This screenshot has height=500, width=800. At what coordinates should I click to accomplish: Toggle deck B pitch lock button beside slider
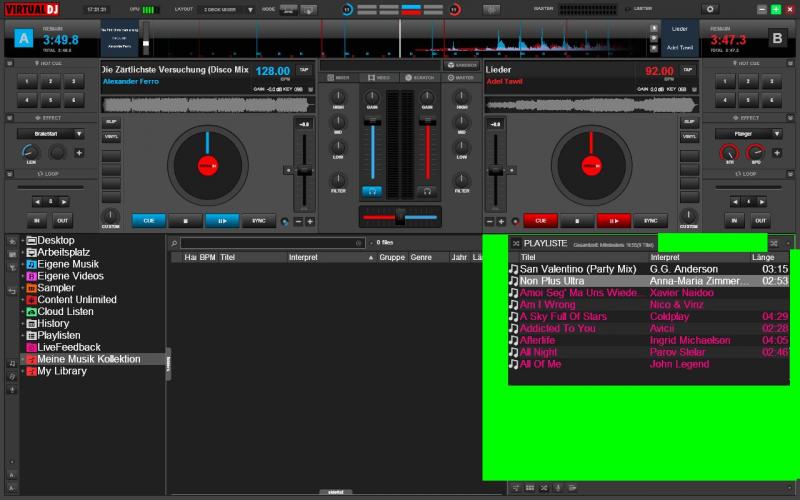(512, 170)
